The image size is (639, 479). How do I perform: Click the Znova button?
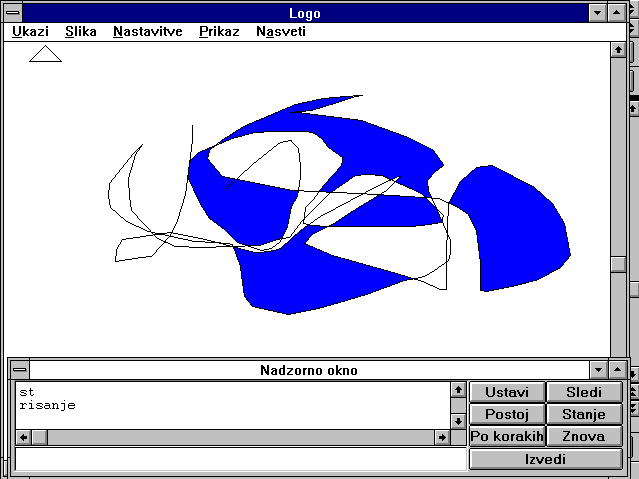[584, 436]
